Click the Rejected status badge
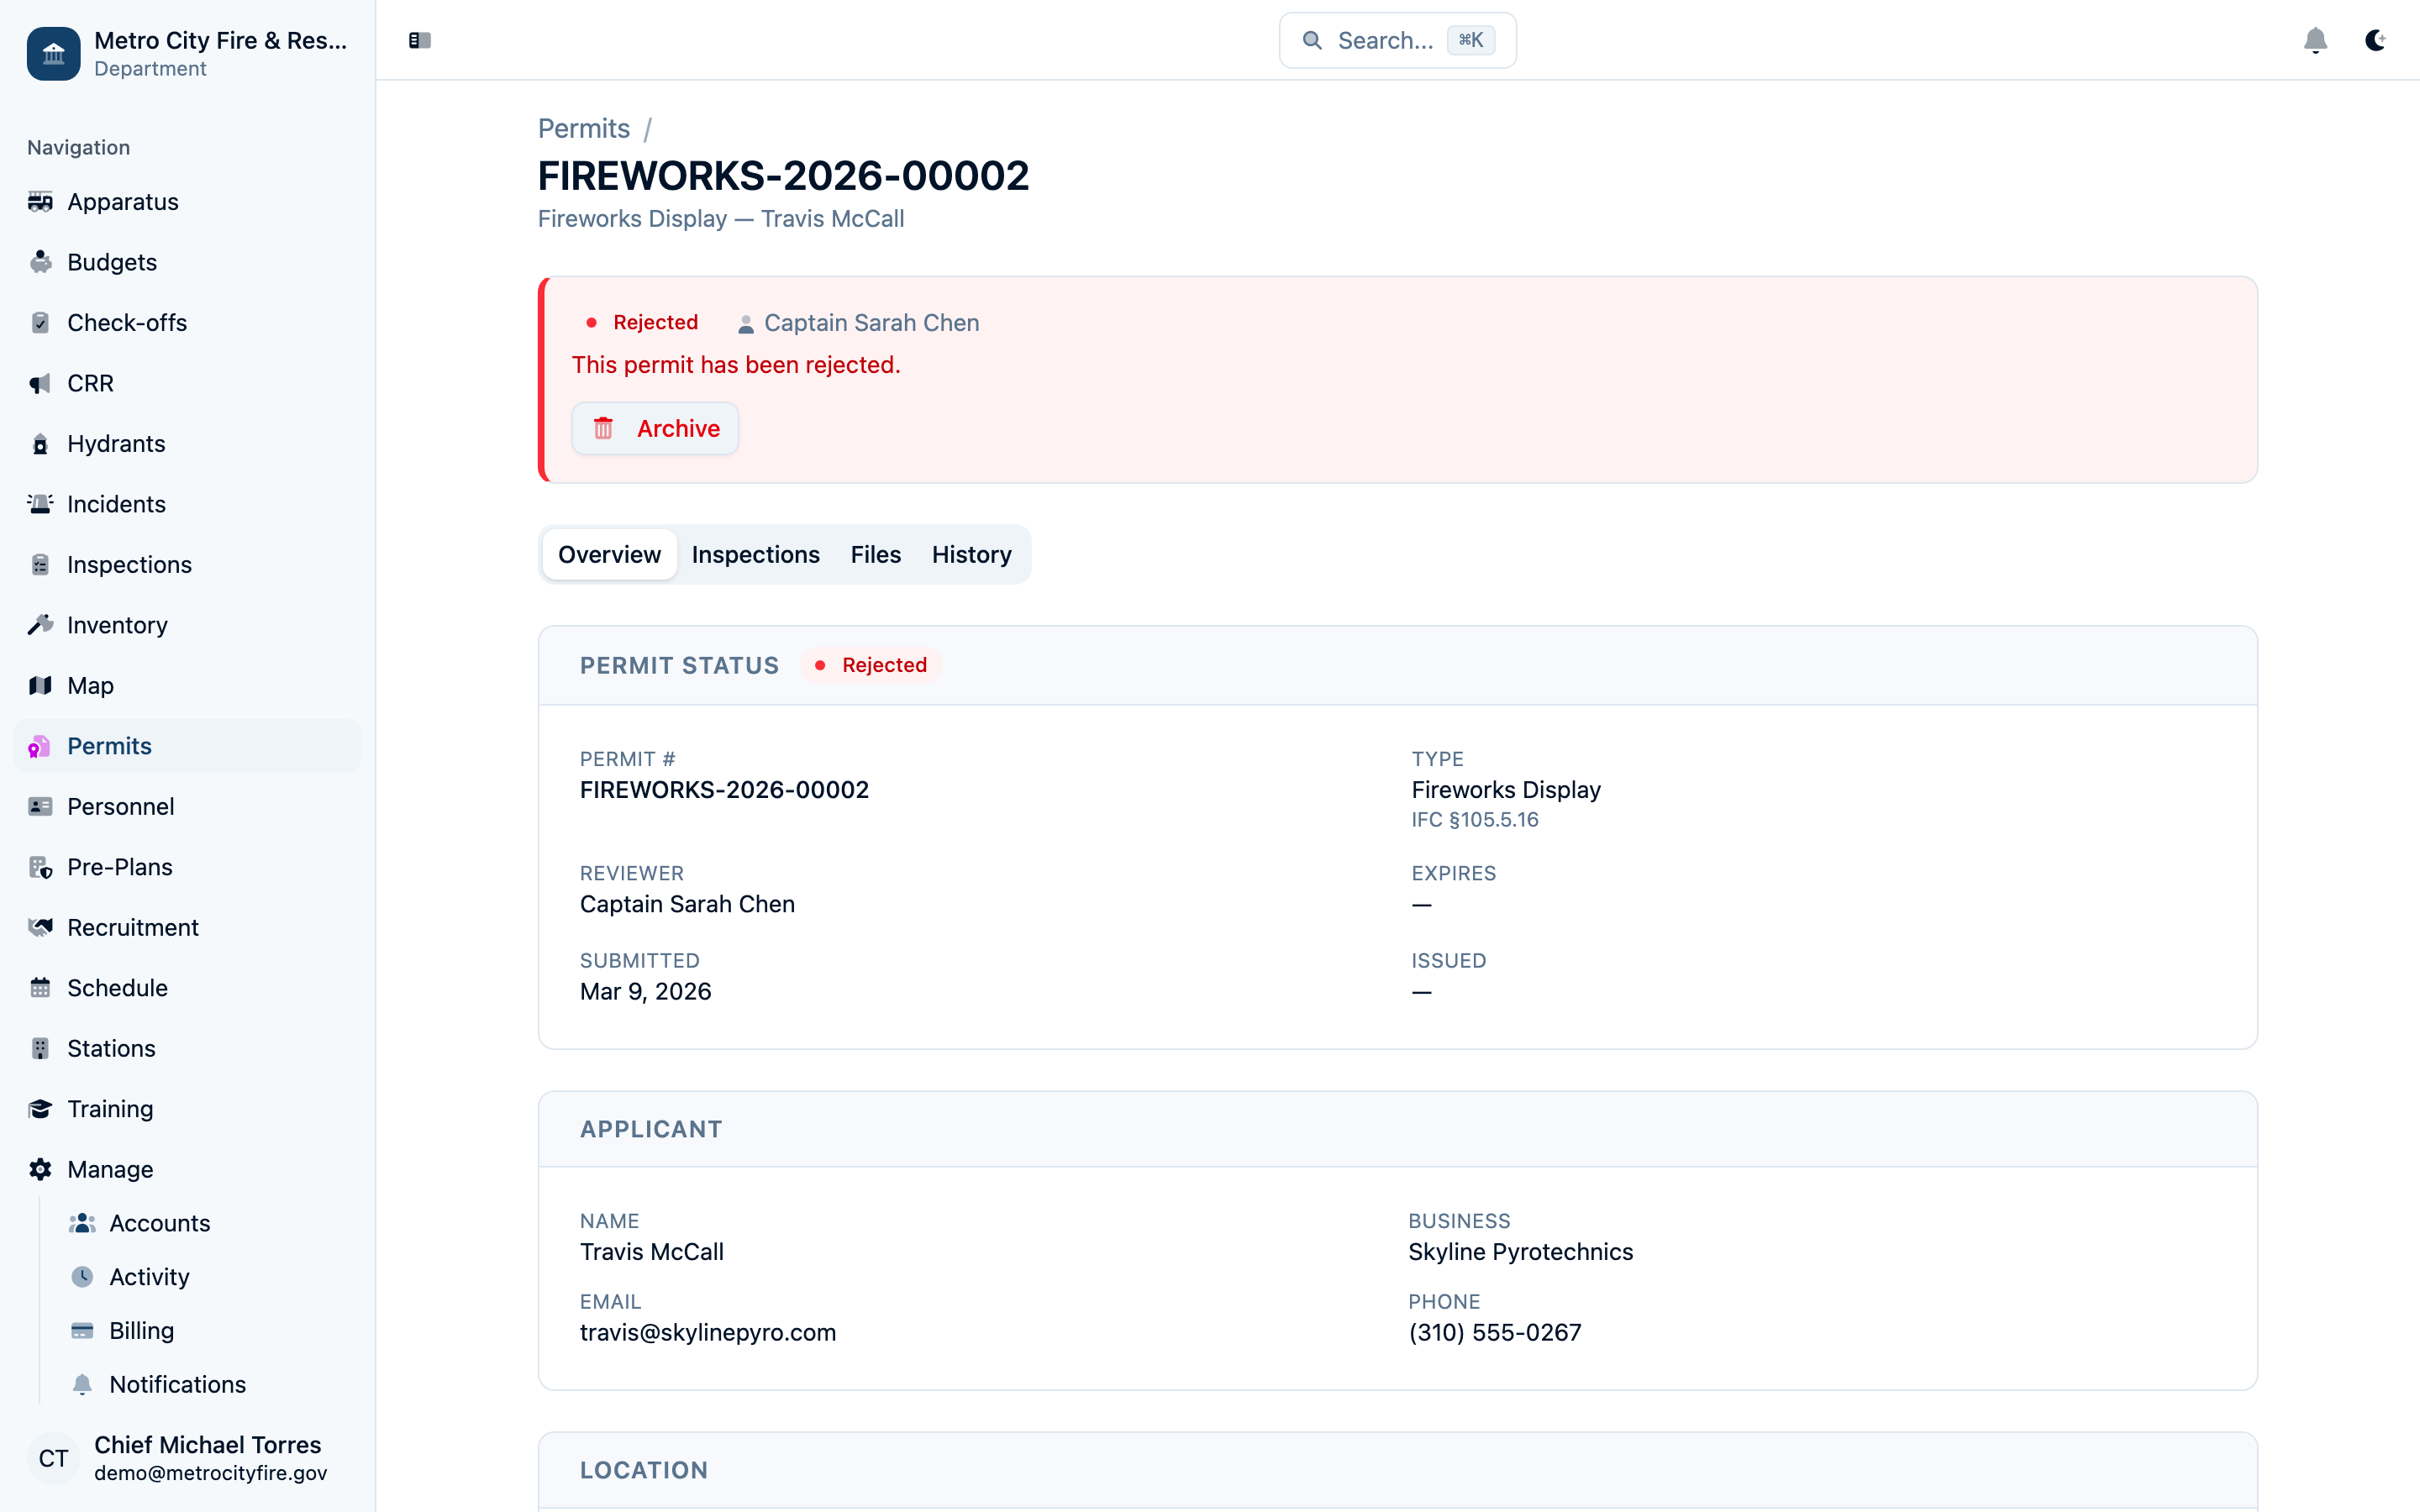This screenshot has width=2420, height=1512. tap(869, 664)
